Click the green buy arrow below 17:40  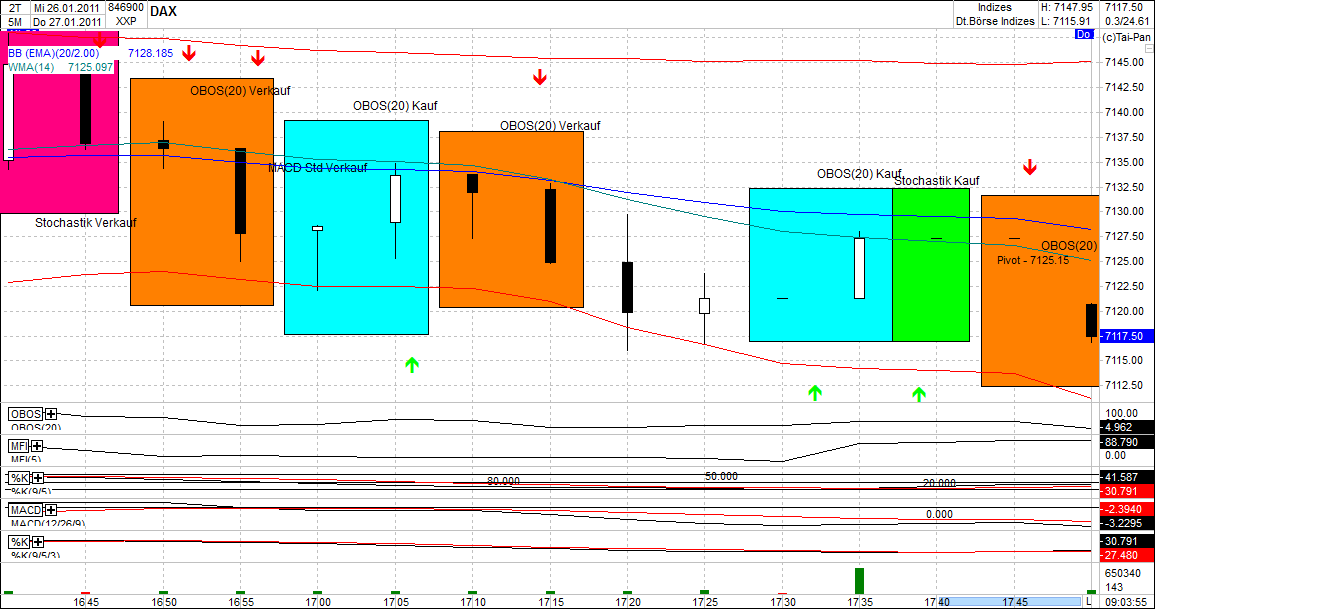tap(919, 394)
